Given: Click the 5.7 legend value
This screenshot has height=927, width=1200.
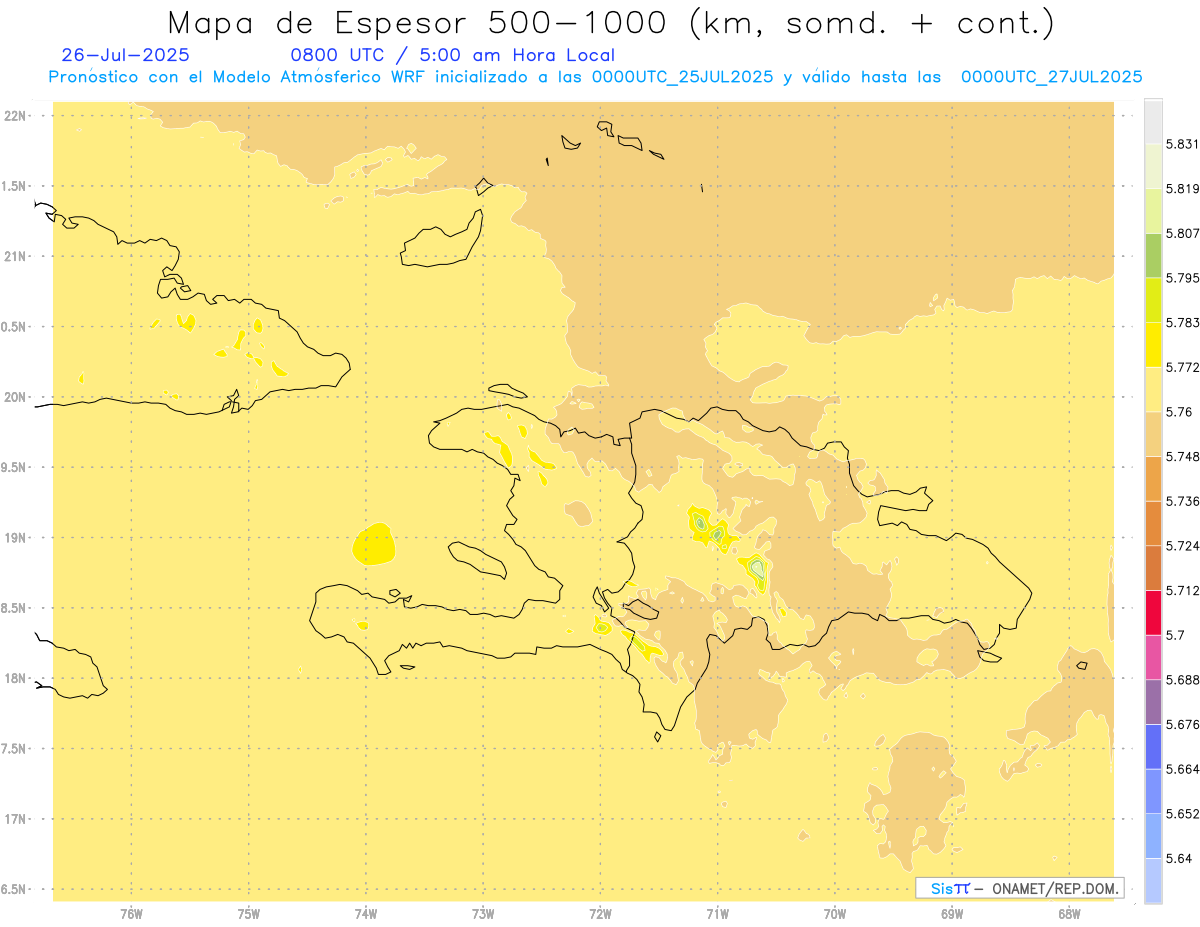Looking at the screenshot, I should pyautogui.click(x=1175, y=635).
